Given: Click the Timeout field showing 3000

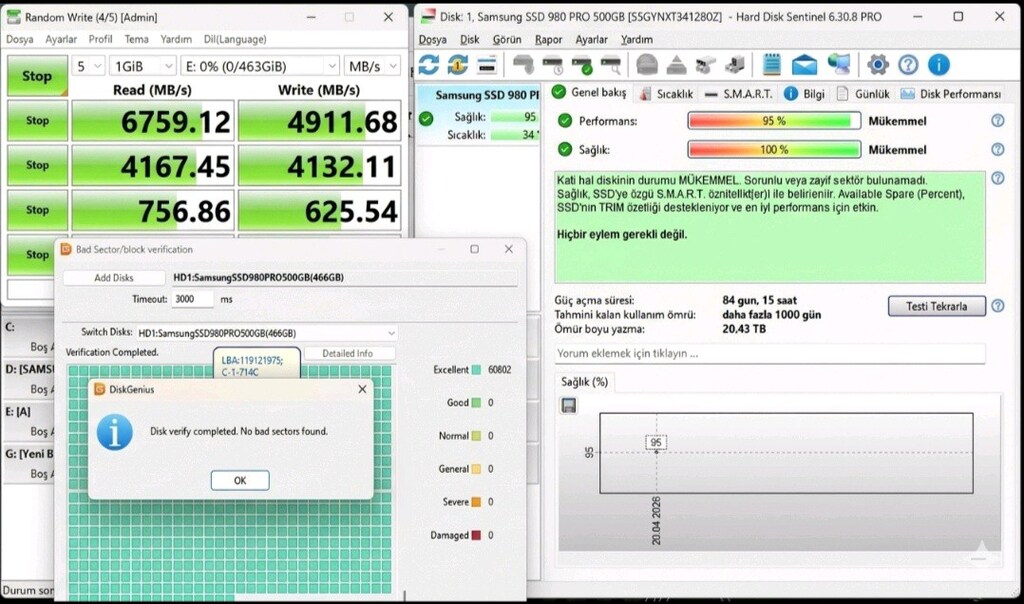Looking at the screenshot, I should 193,299.
